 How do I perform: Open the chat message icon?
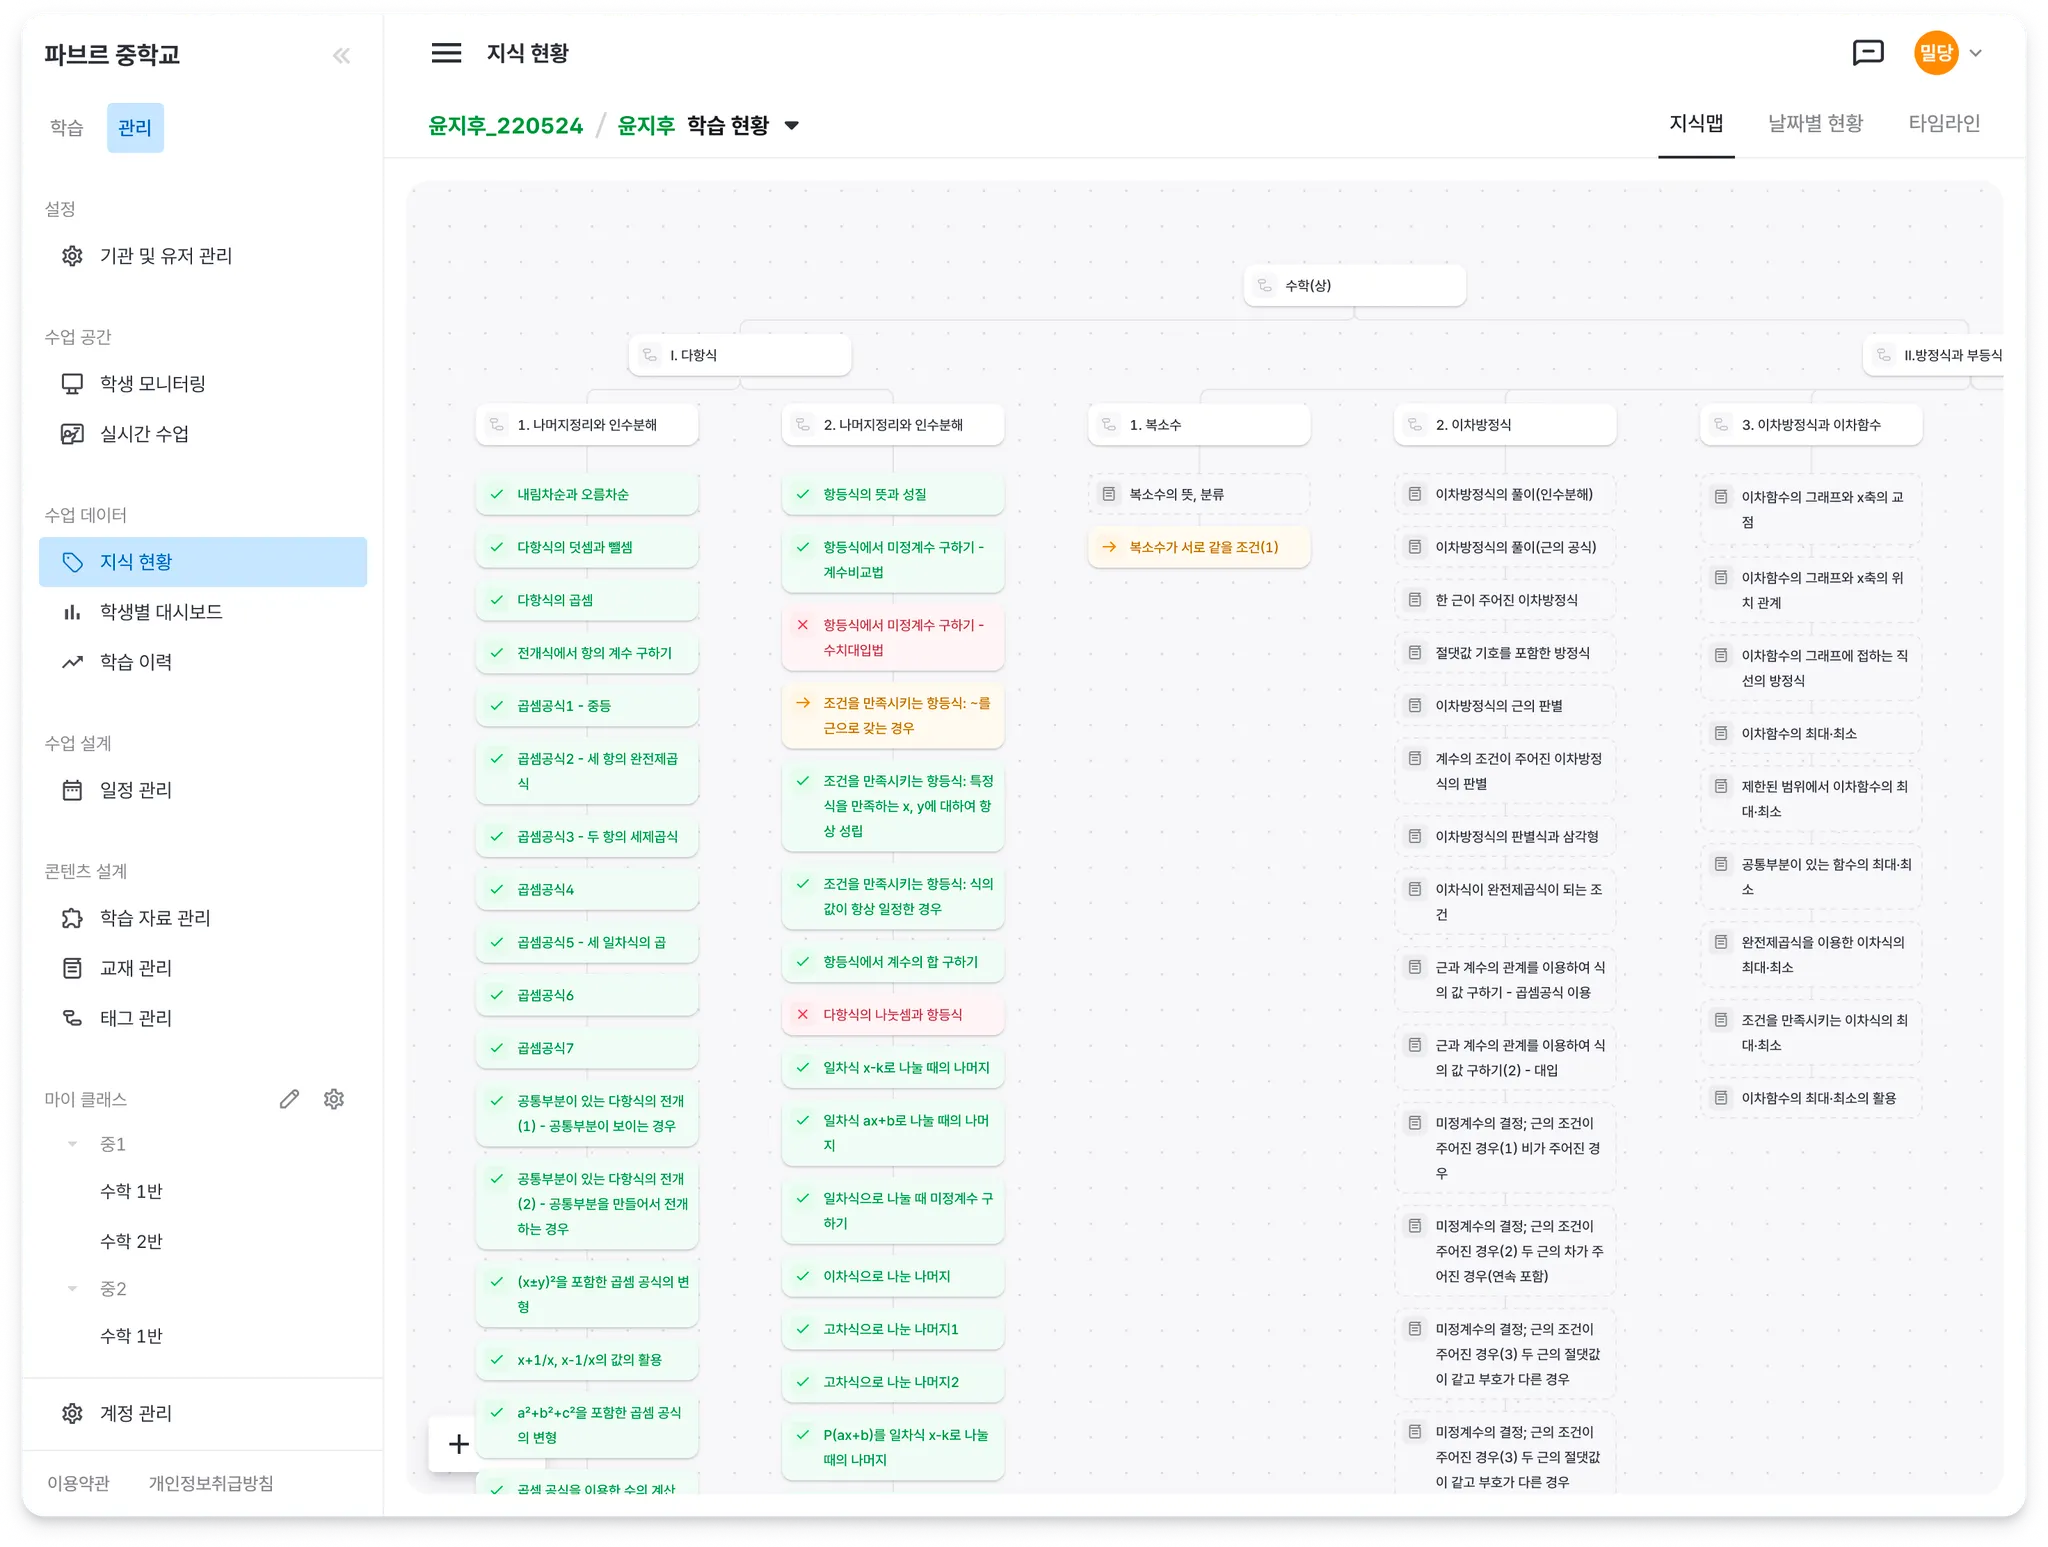(1867, 53)
